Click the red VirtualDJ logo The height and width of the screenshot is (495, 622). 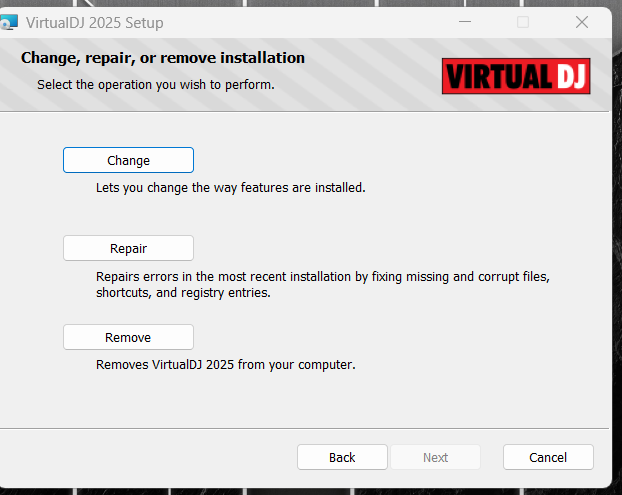516,75
